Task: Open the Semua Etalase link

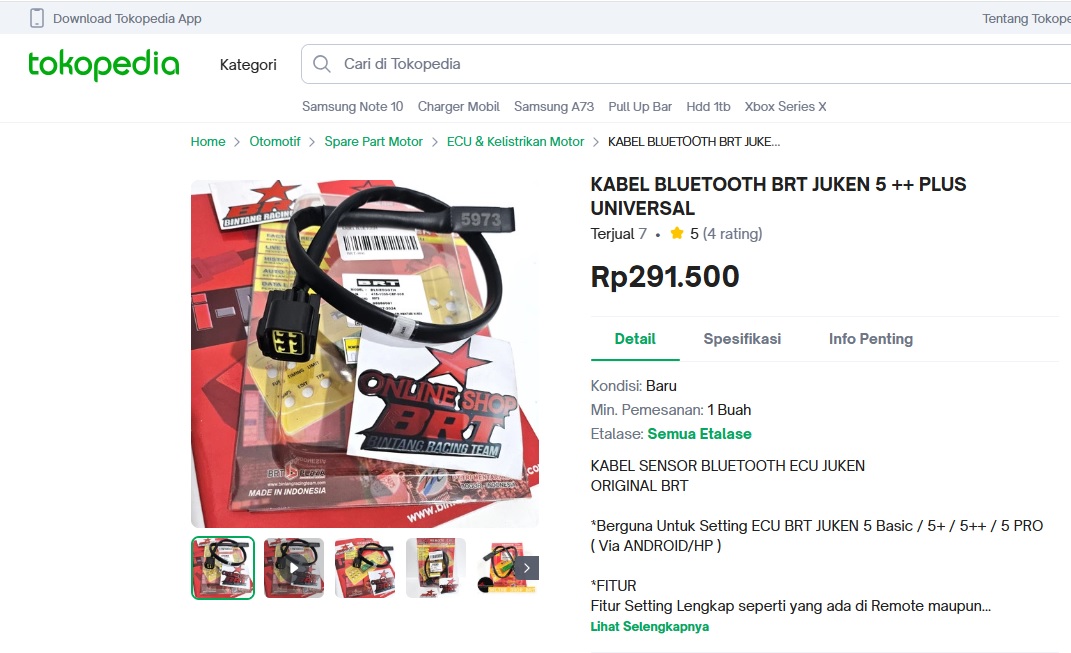Action: pyautogui.click(x=699, y=434)
